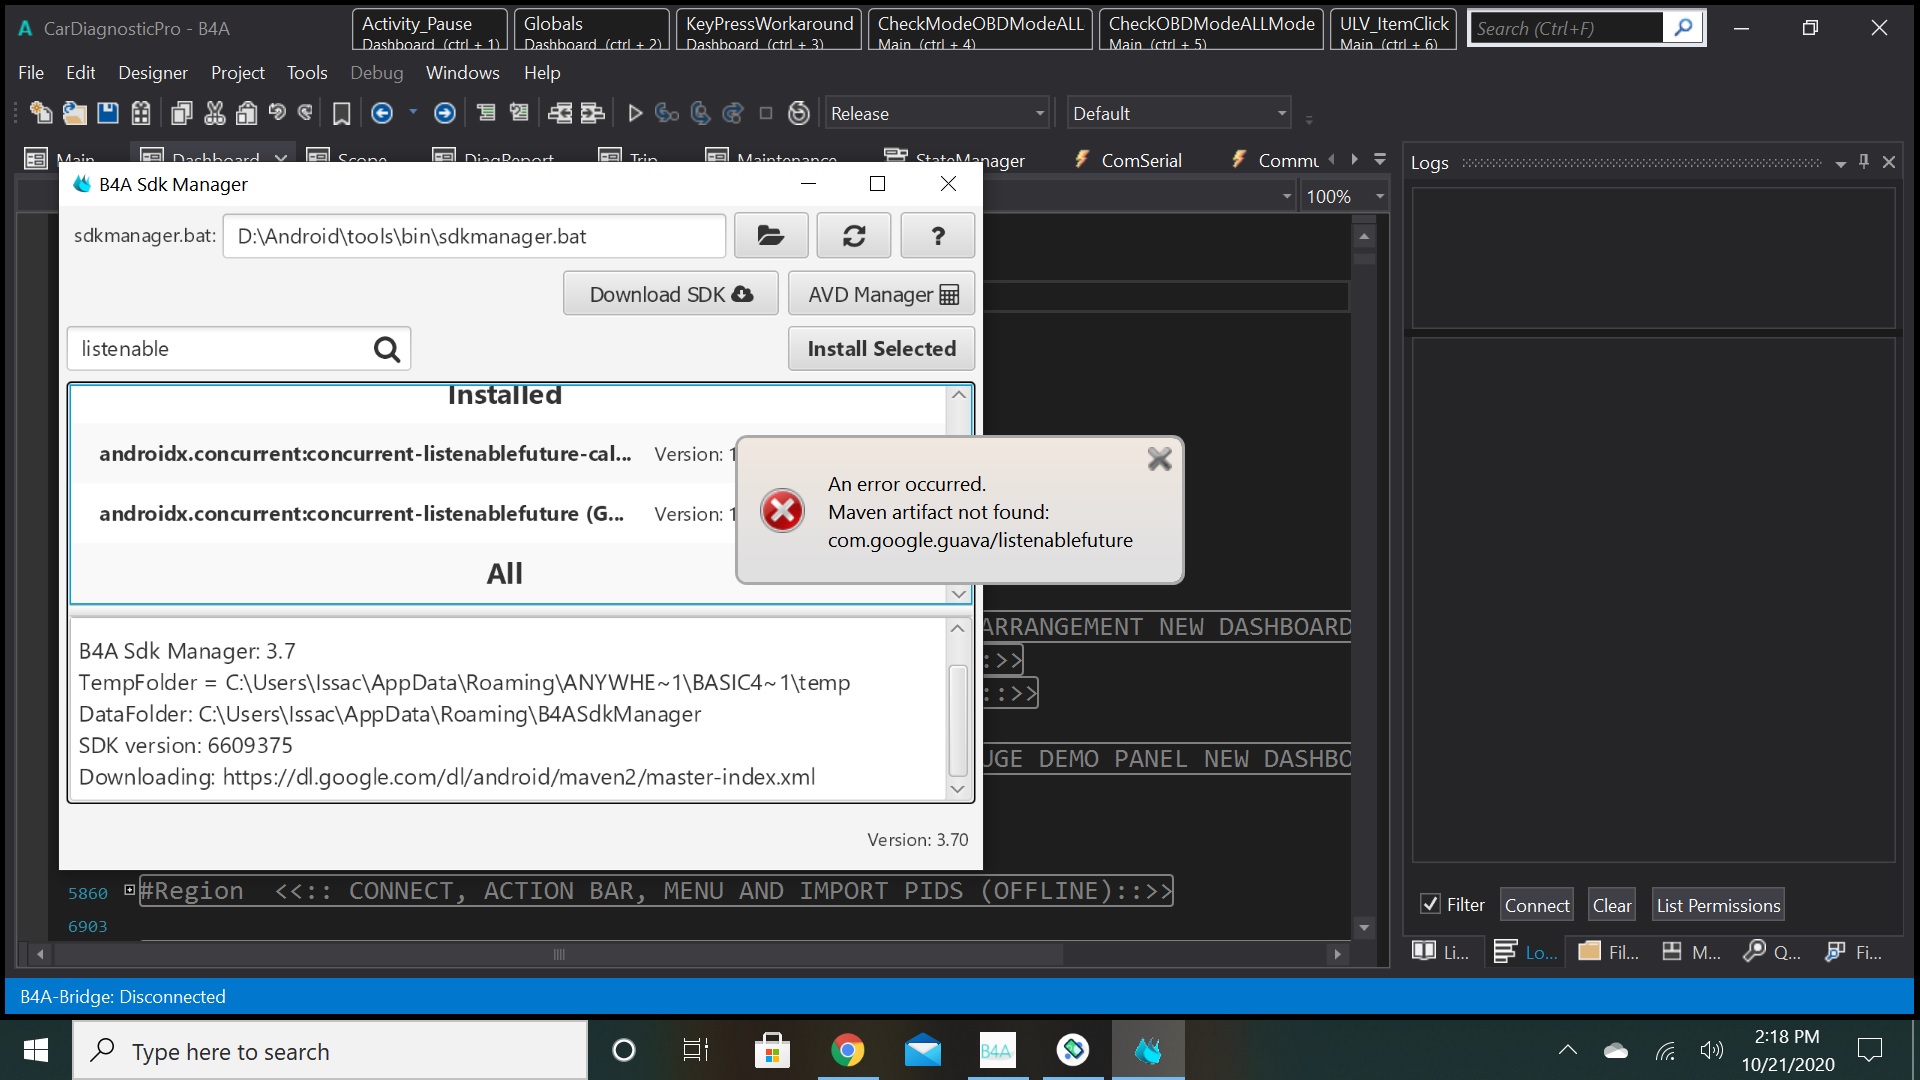Click the Run play toolbar icon
1920x1080 pixels.
click(x=634, y=113)
